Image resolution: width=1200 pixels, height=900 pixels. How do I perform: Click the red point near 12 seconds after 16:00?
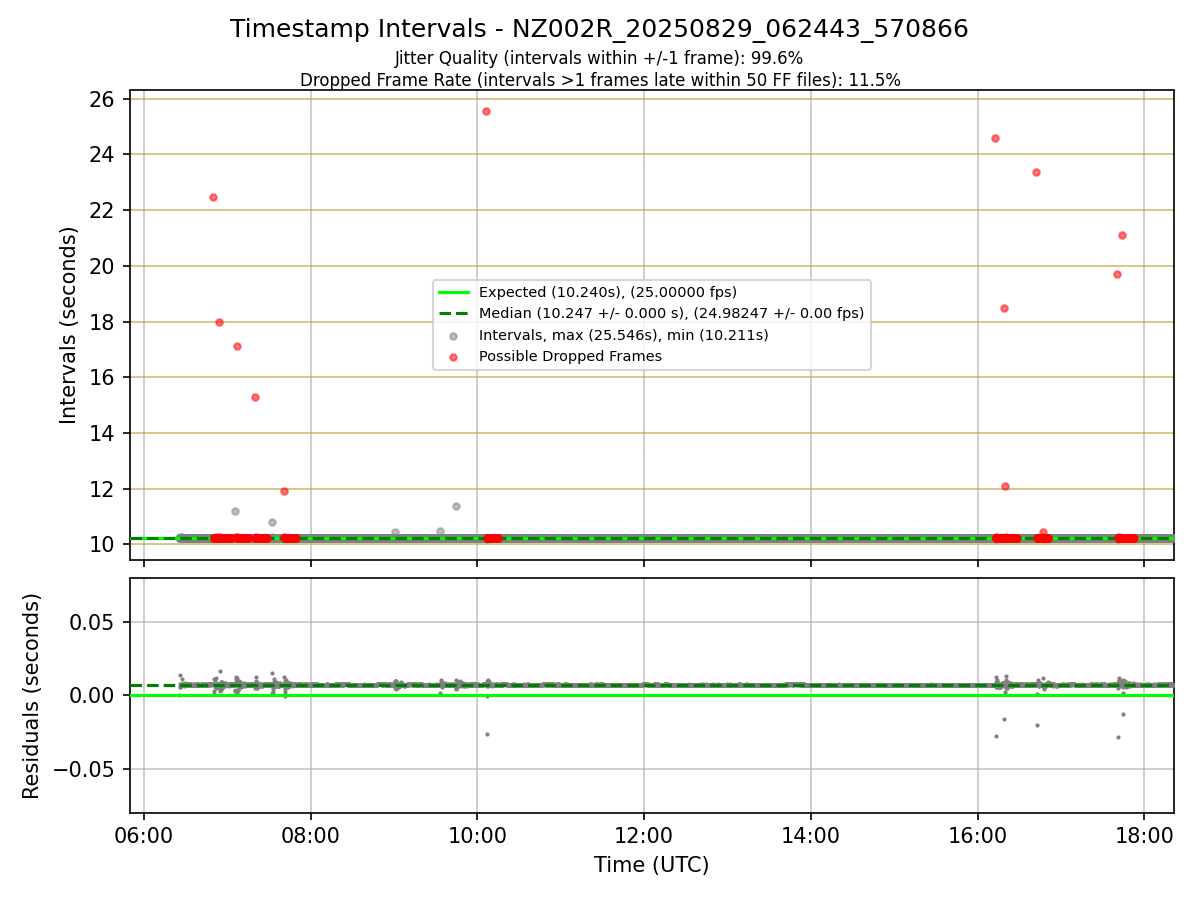coord(1005,486)
